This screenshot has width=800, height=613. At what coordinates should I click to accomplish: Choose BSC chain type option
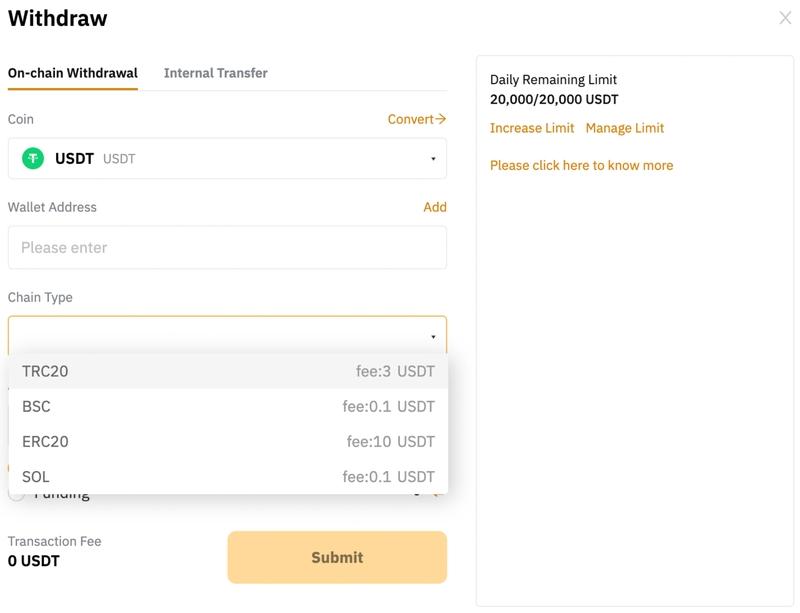[228, 406]
